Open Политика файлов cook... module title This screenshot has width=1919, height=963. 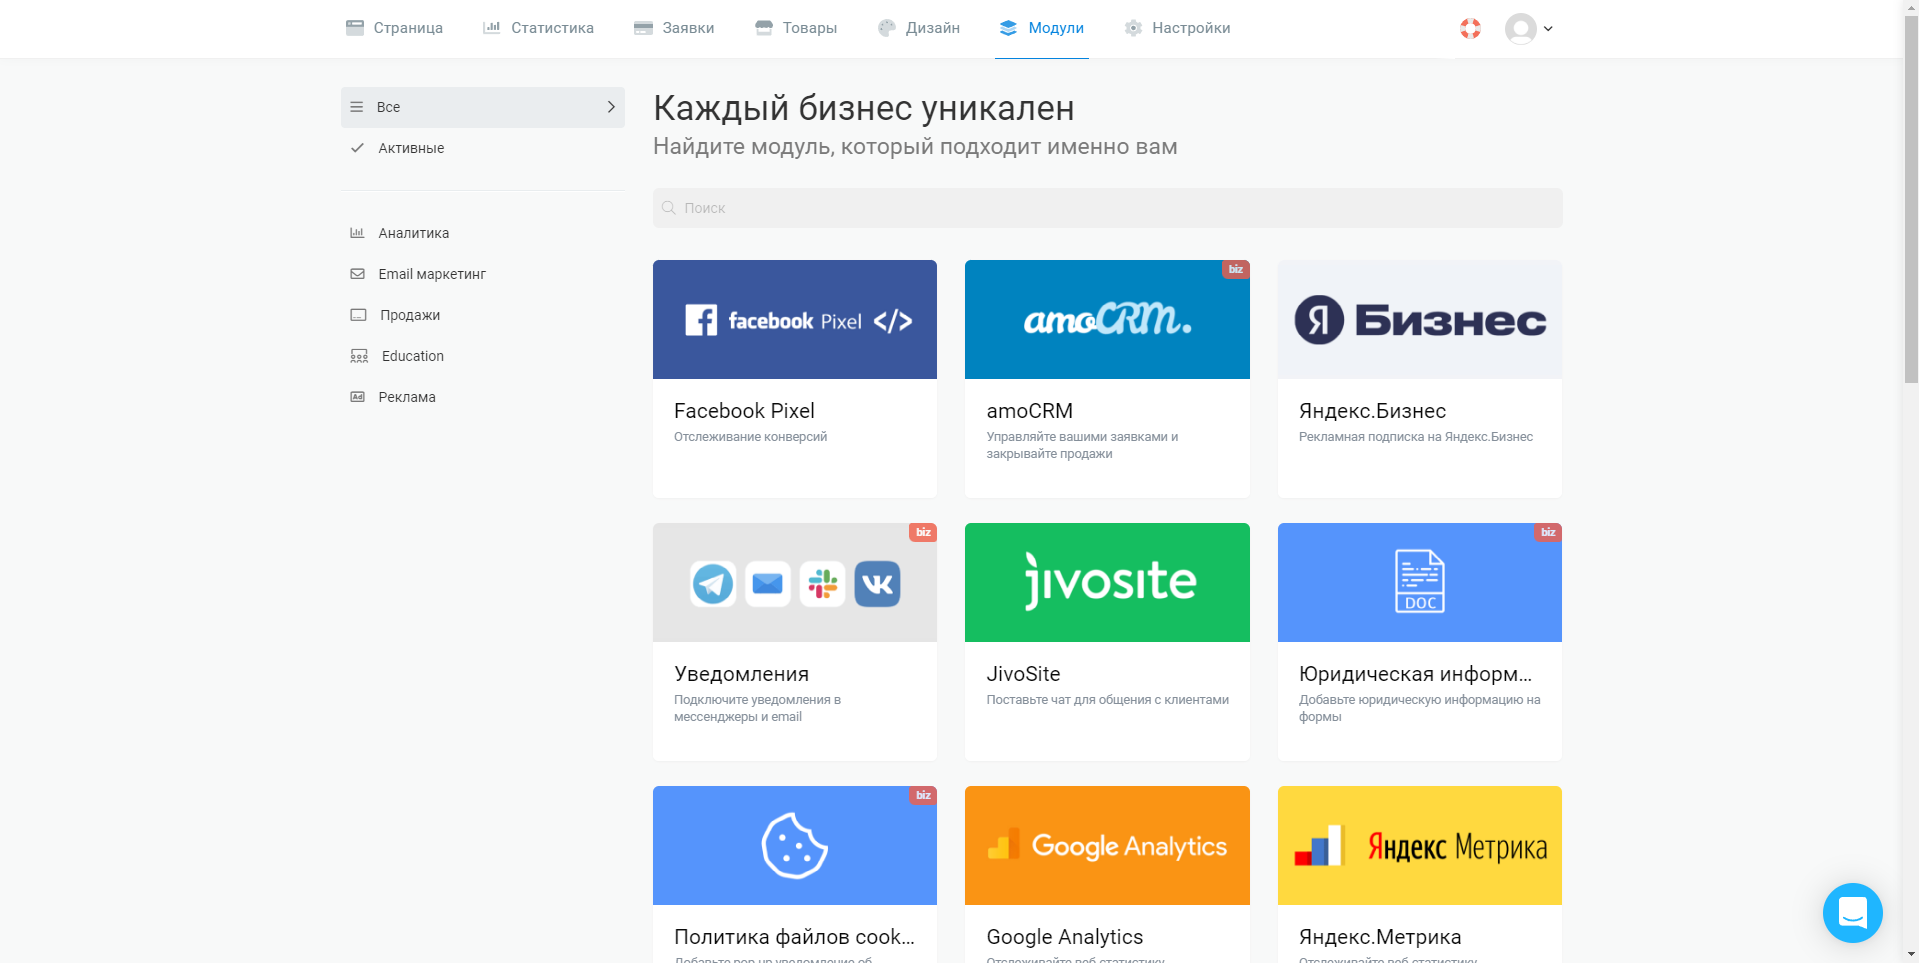click(794, 937)
